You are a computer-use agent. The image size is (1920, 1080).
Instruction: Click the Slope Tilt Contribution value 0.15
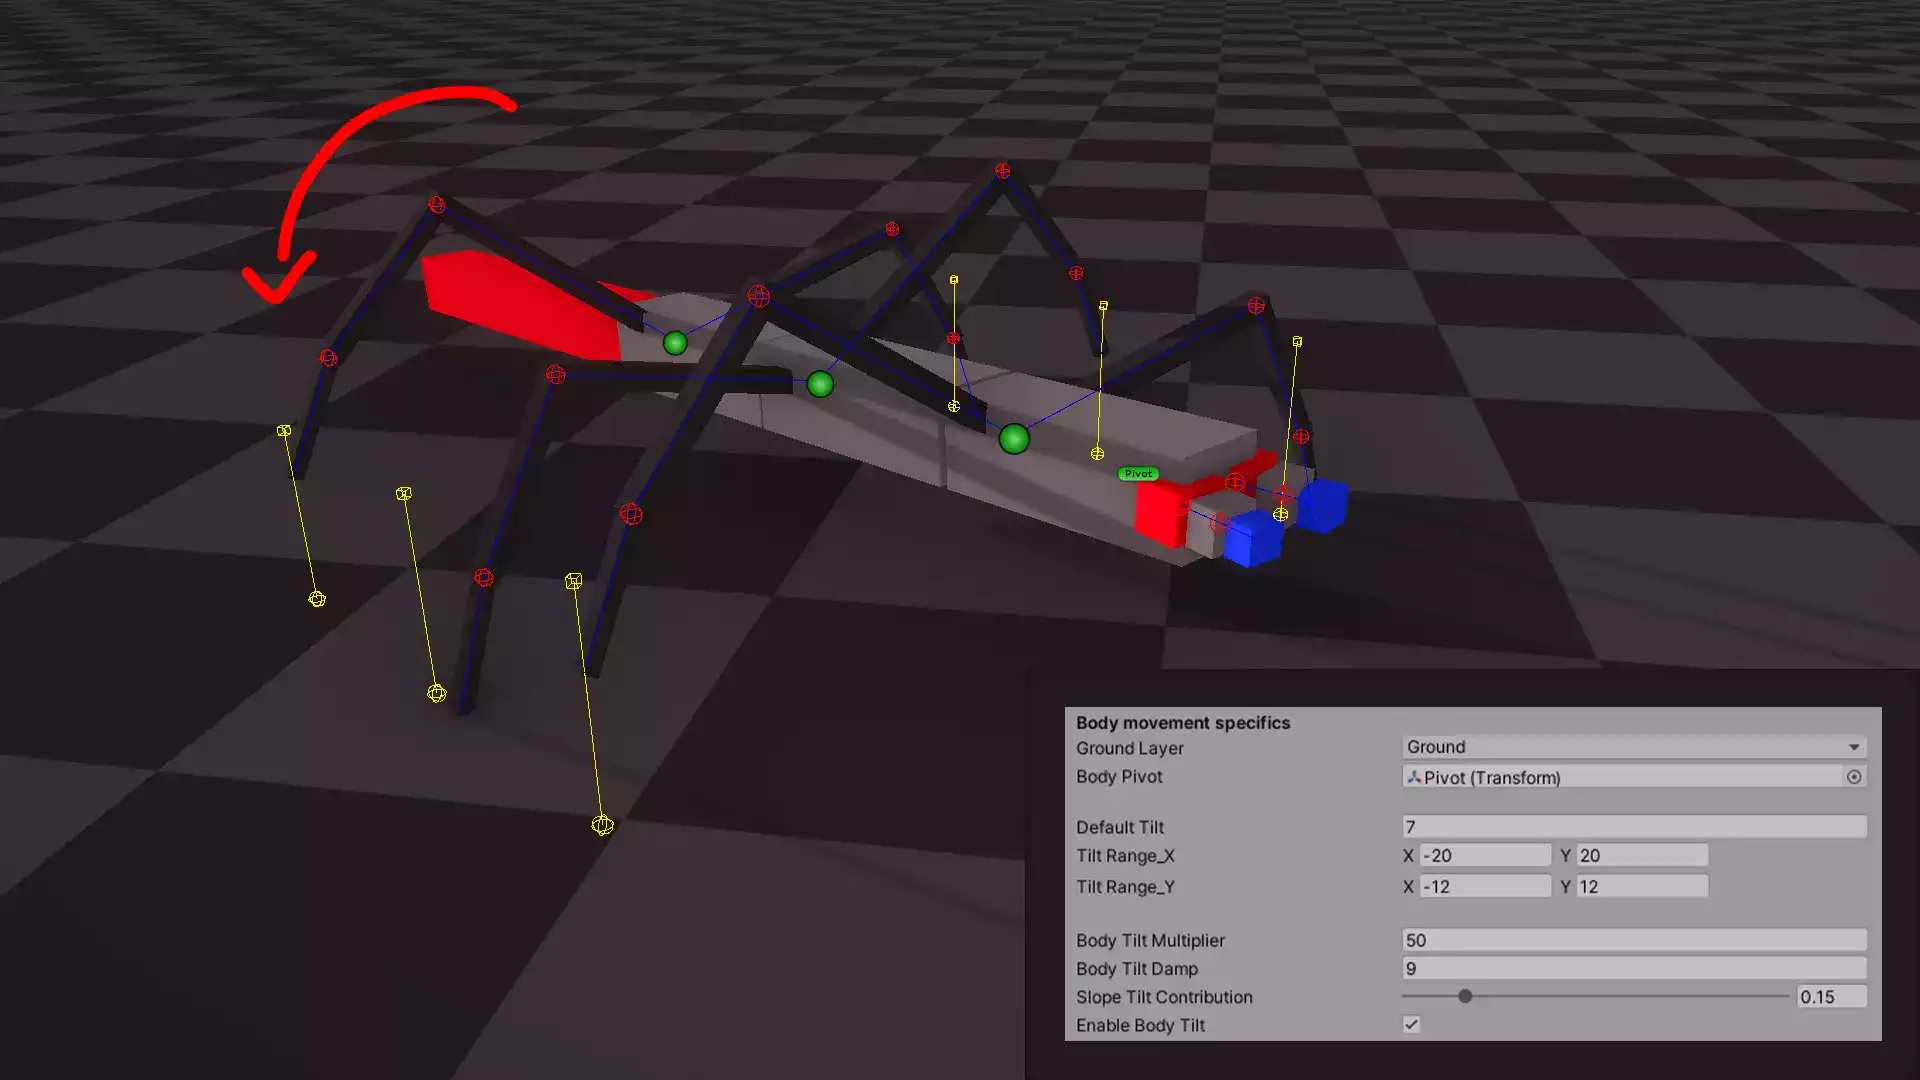1830,997
